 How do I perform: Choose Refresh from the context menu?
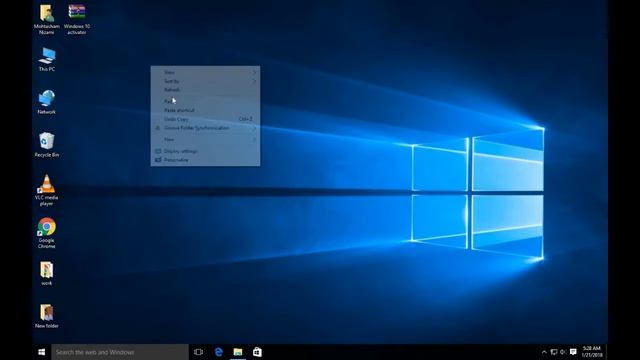pos(205,90)
